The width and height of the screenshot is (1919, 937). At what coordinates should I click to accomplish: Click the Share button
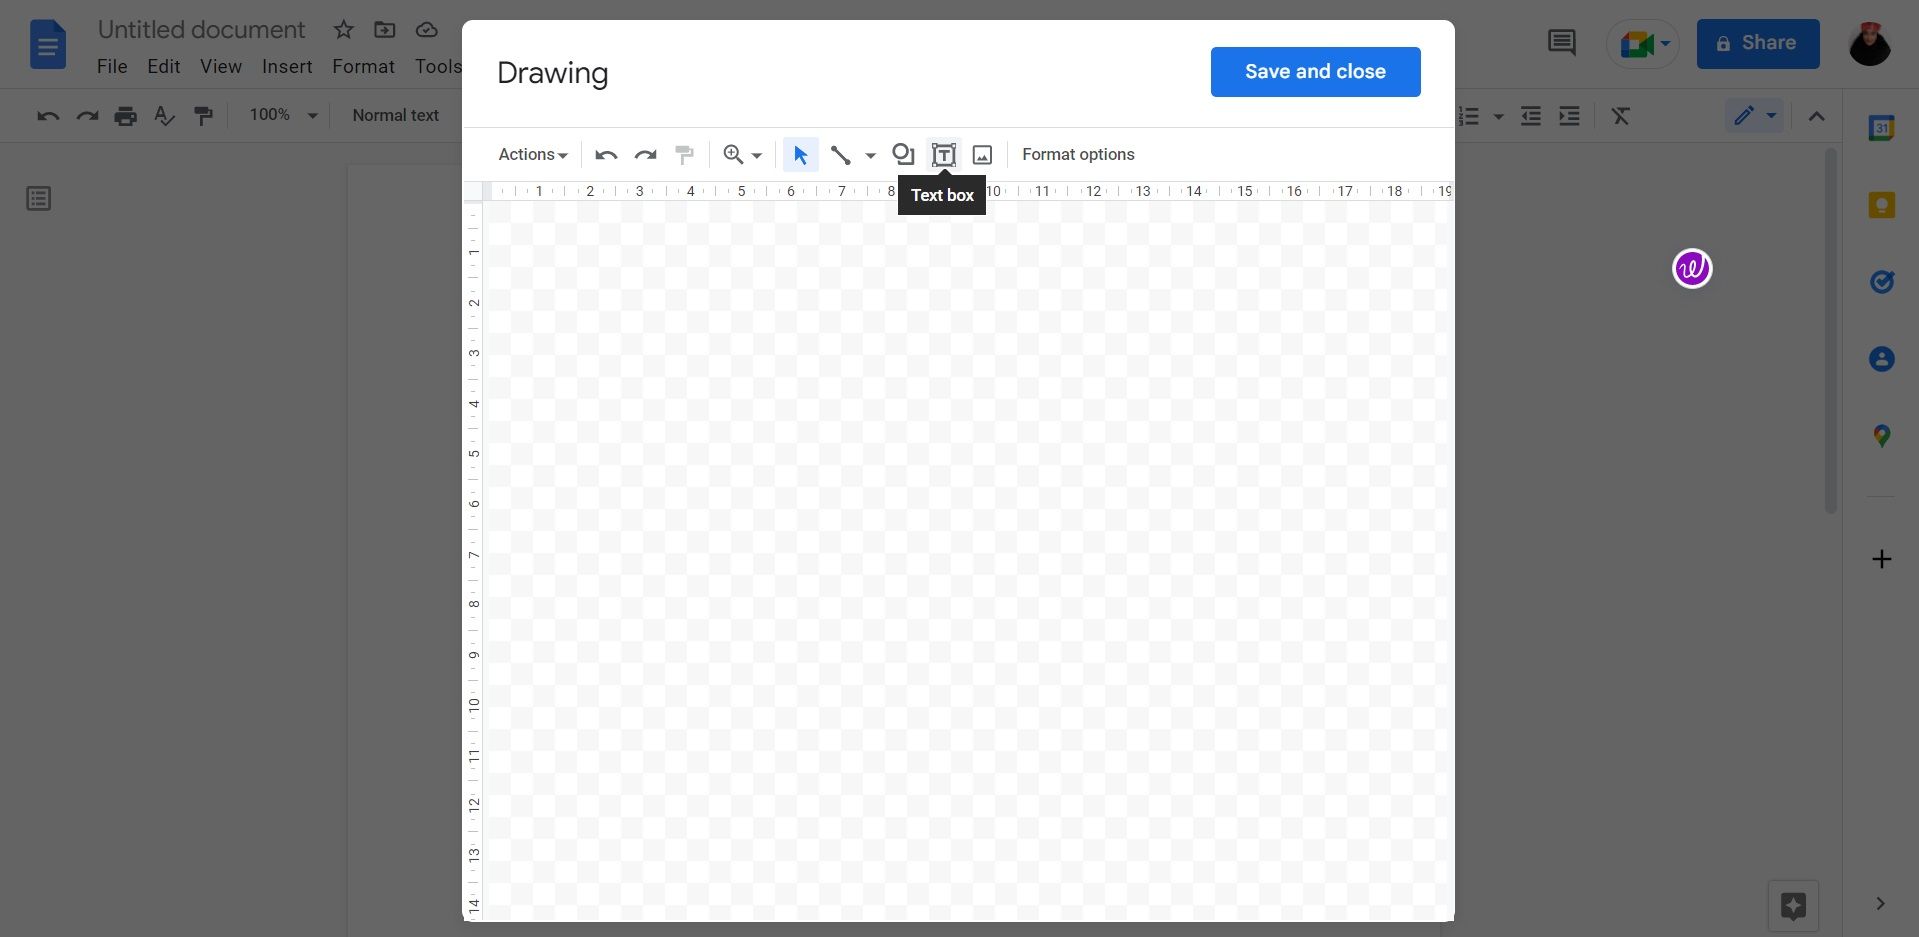pyautogui.click(x=1757, y=43)
